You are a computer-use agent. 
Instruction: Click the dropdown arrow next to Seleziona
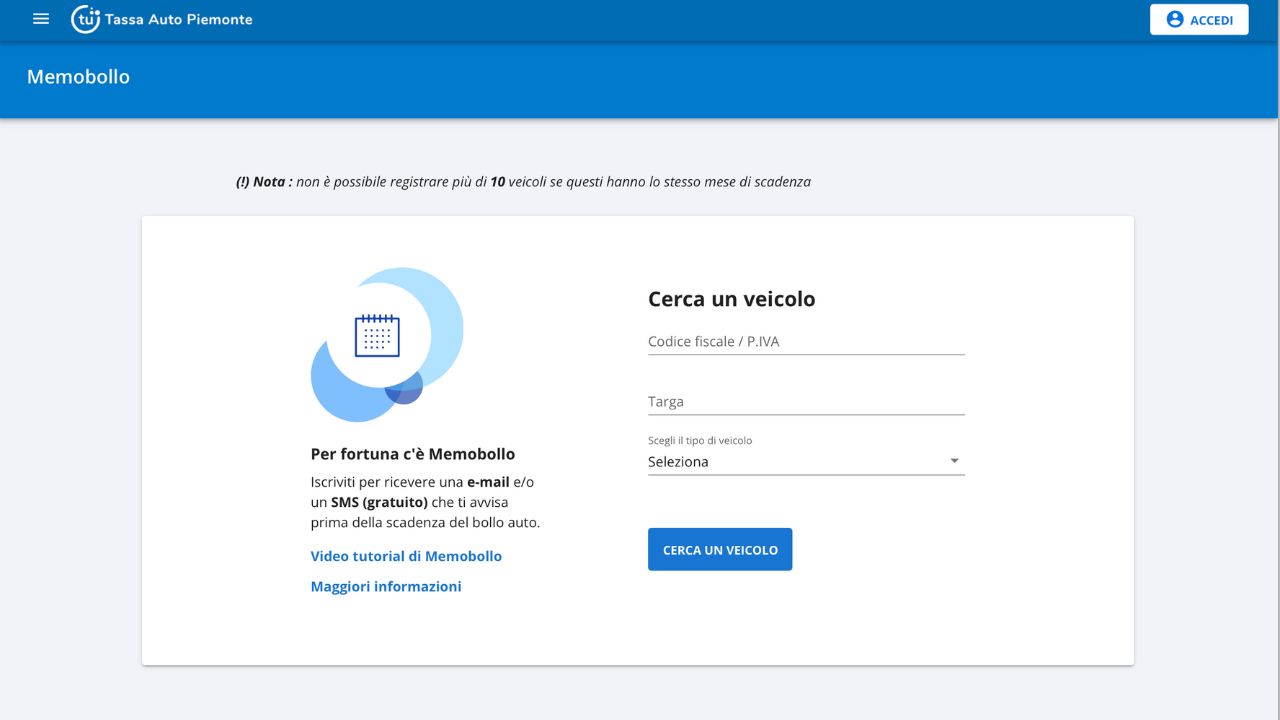[x=954, y=461]
